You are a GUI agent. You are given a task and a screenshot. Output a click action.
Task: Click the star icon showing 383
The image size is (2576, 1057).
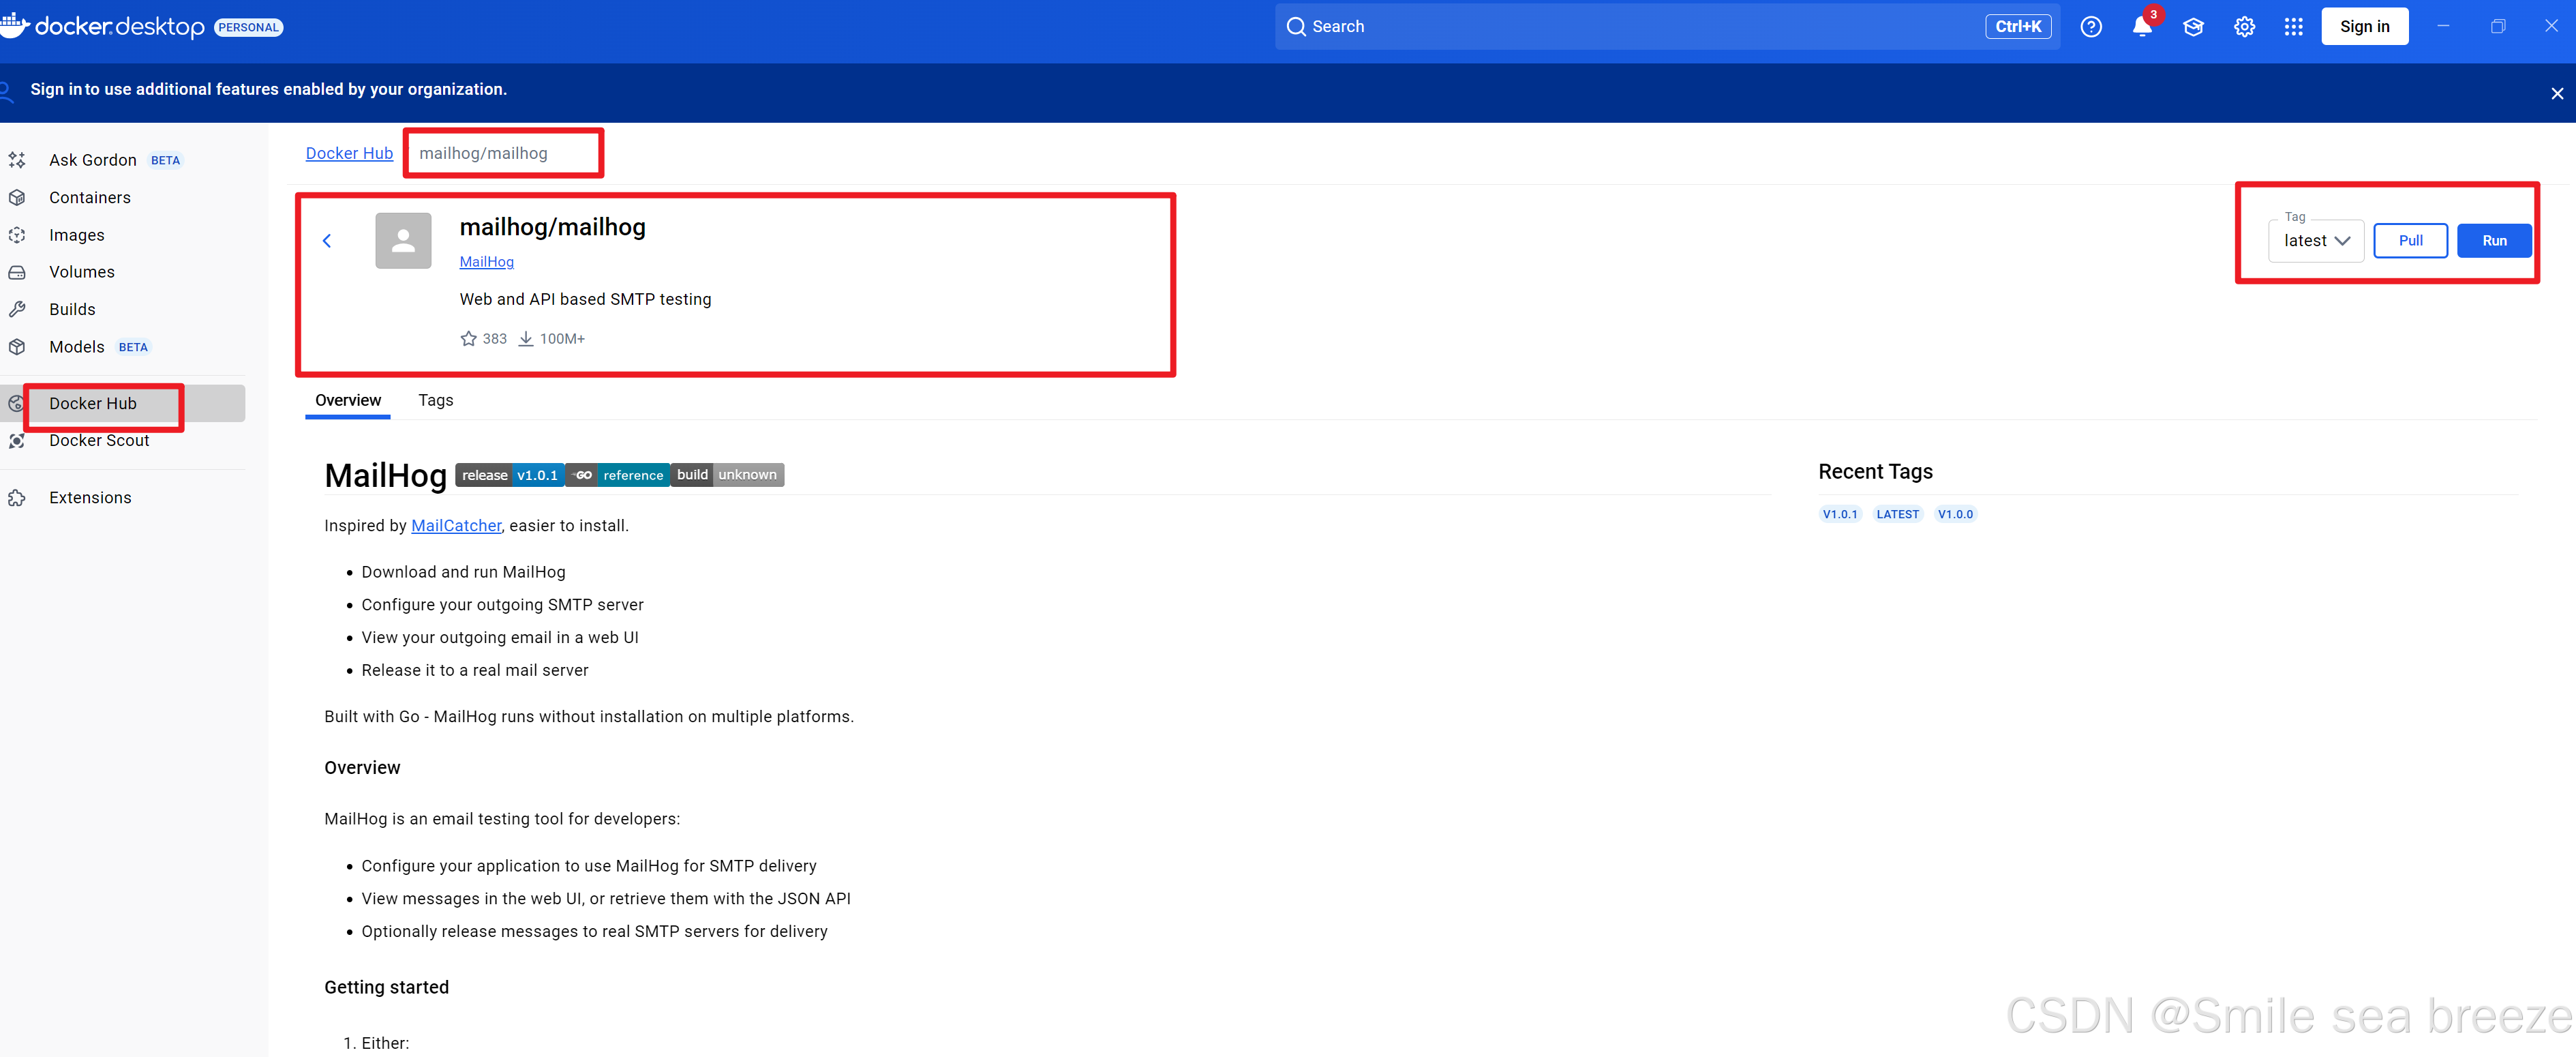[468, 339]
